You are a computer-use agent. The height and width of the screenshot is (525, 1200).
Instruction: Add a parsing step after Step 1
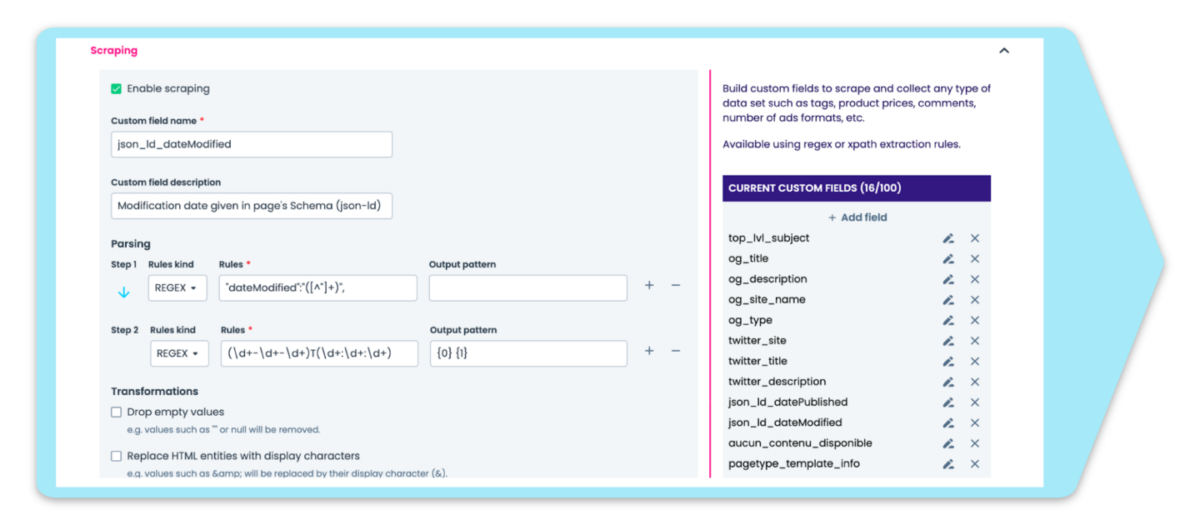pos(649,286)
